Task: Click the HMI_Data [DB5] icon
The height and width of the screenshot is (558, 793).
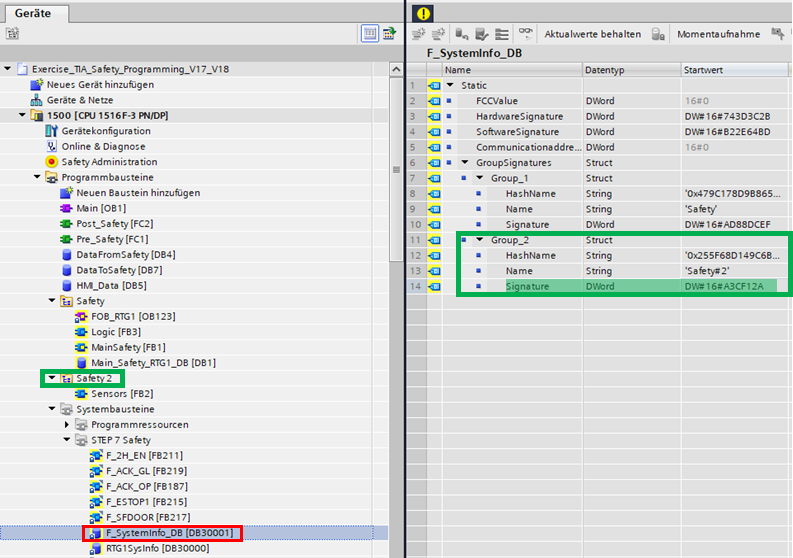Action: (66, 285)
